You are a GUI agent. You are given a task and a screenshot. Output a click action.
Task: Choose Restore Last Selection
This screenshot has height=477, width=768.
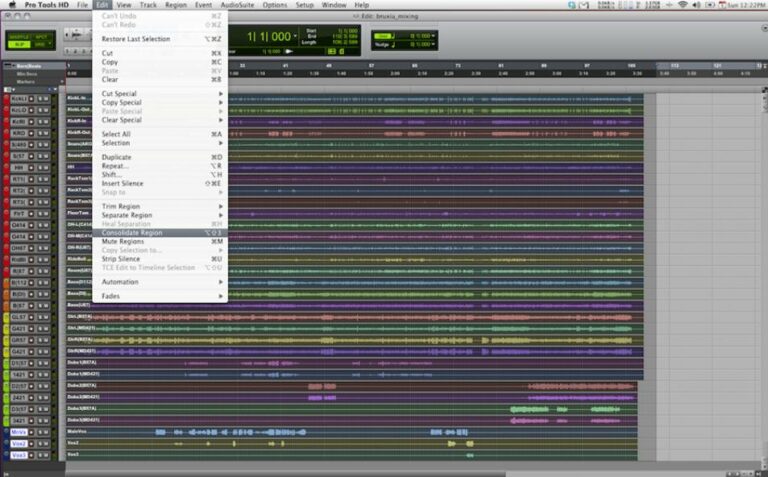click(x=162, y=39)
